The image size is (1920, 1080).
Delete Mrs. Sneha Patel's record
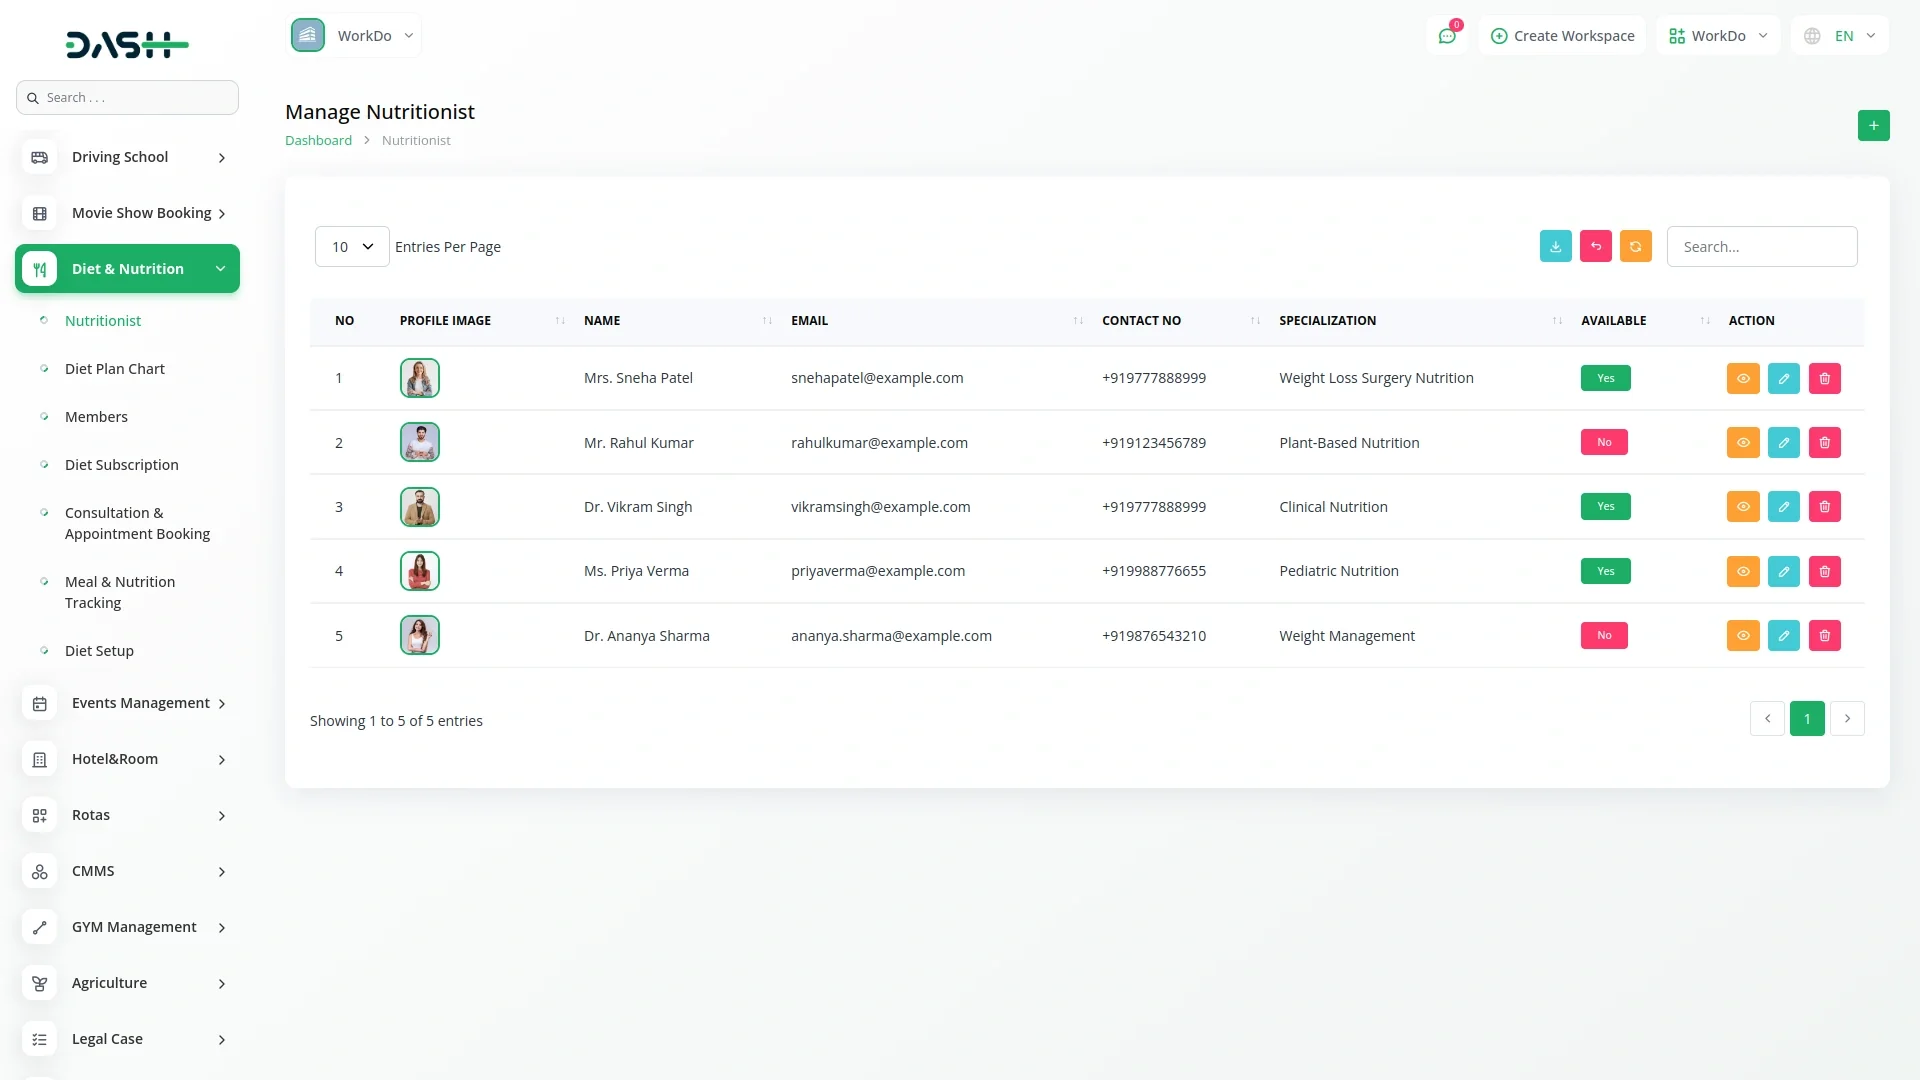point(1824,379)
